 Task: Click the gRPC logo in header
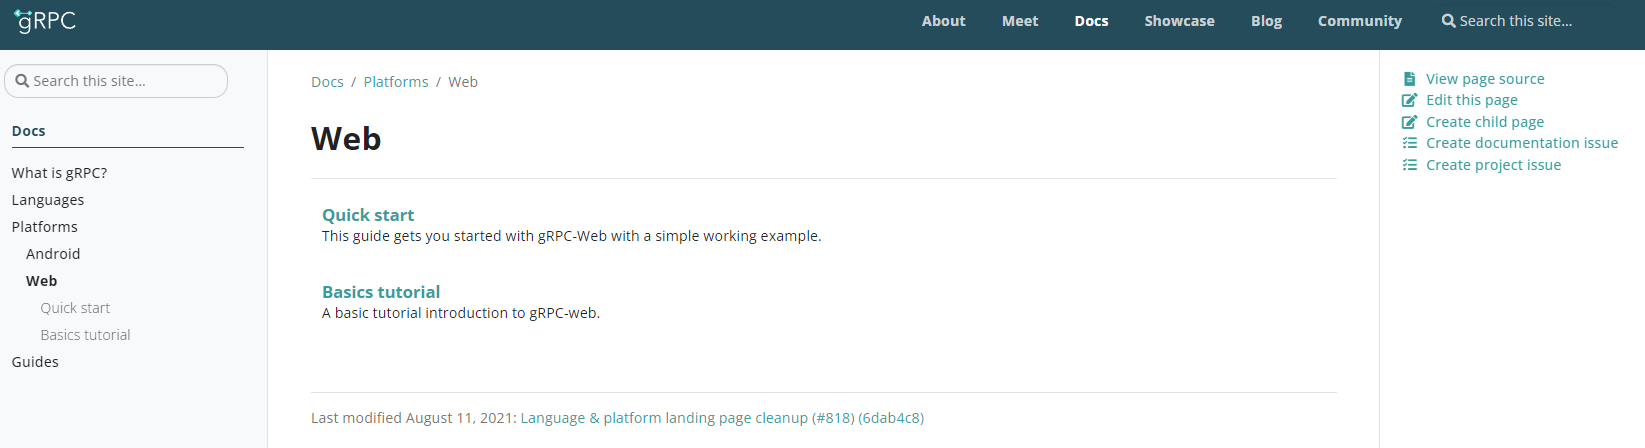45,20
